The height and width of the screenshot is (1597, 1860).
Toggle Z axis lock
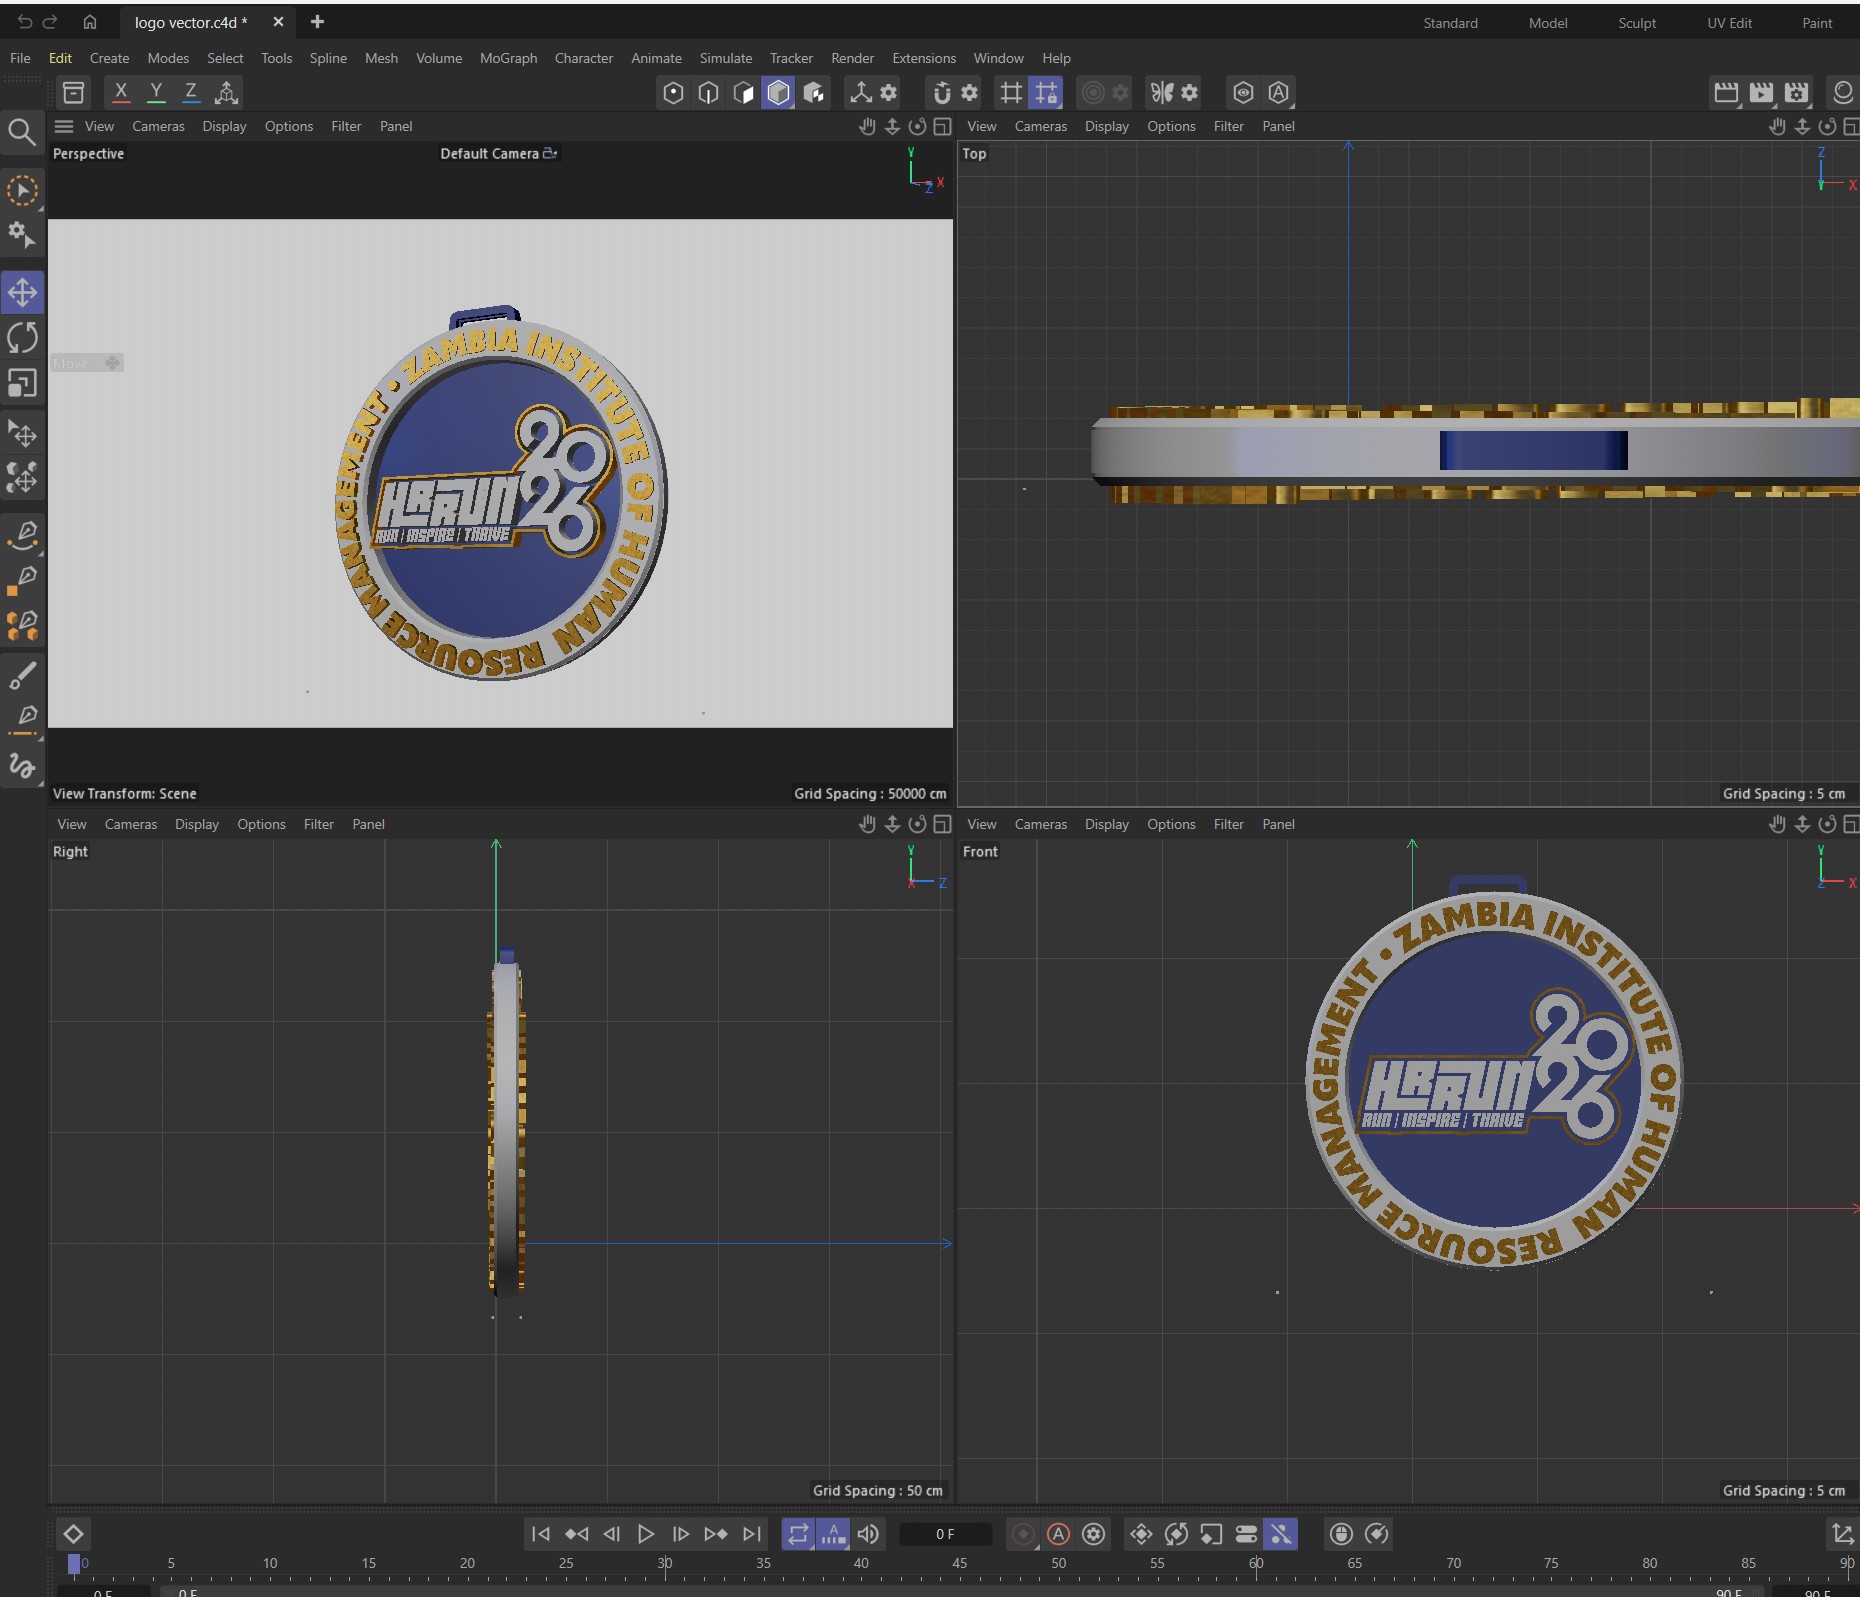tap(190, 92)
